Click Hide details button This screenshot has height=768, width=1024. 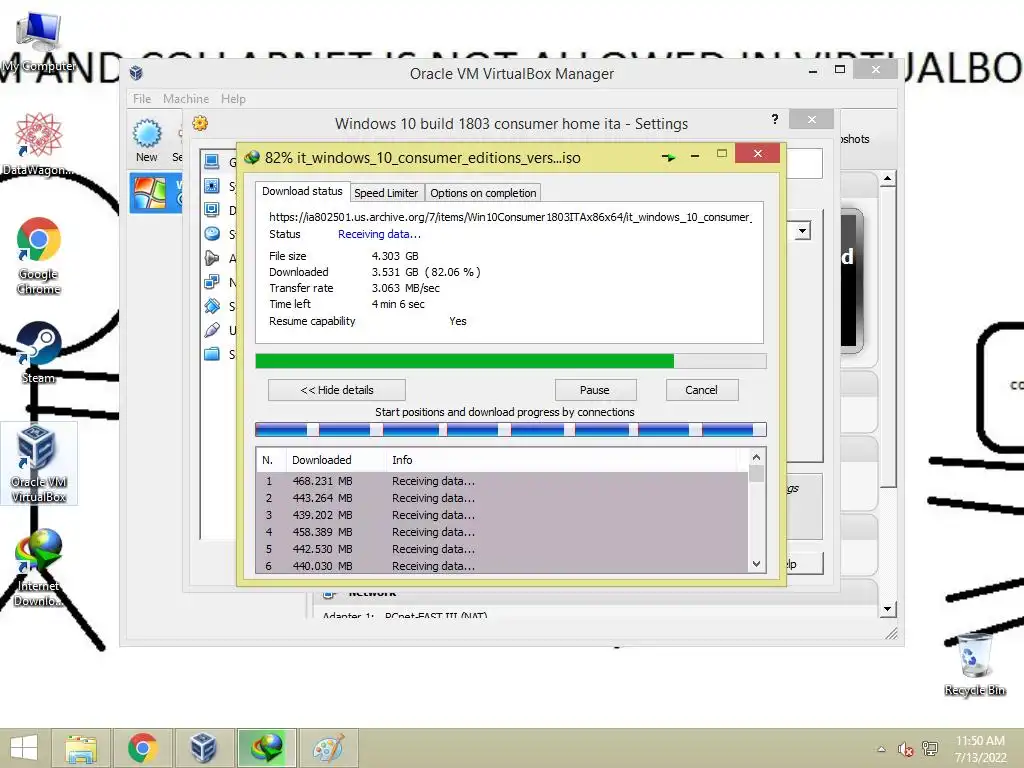337,390
